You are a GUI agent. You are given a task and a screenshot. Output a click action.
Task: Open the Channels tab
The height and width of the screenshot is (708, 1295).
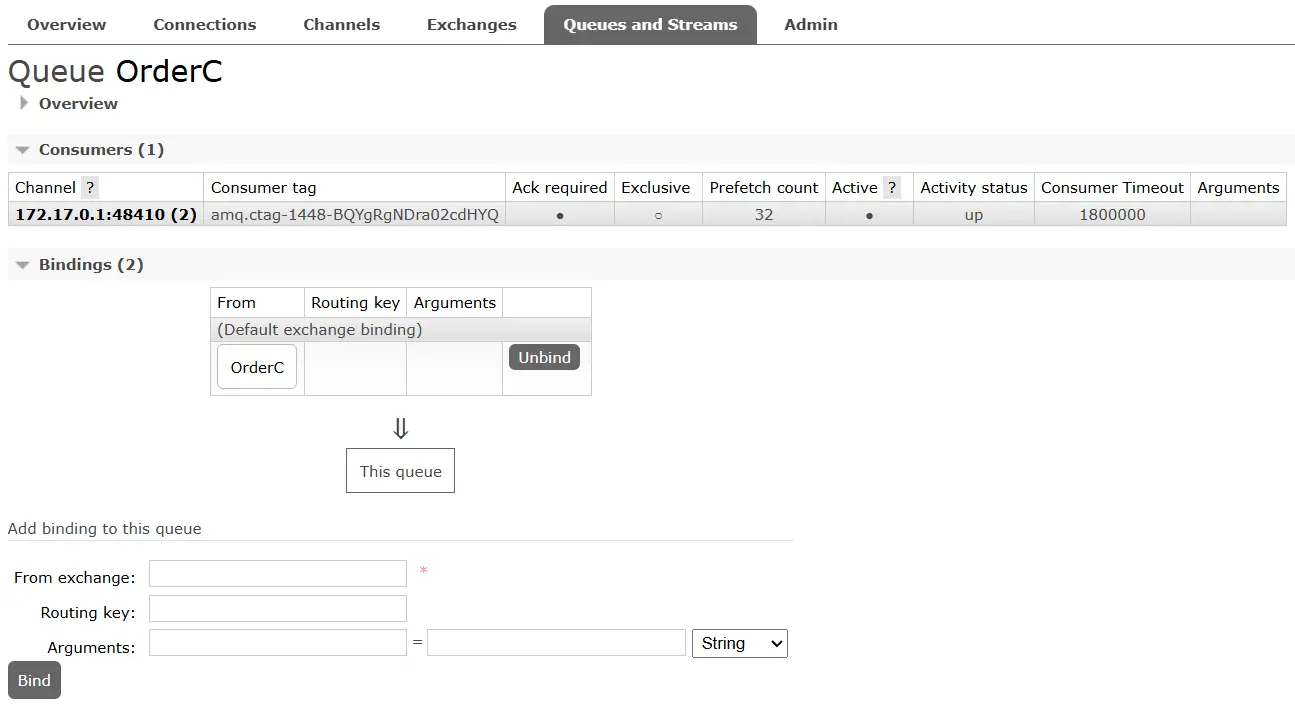pos(341,24)
